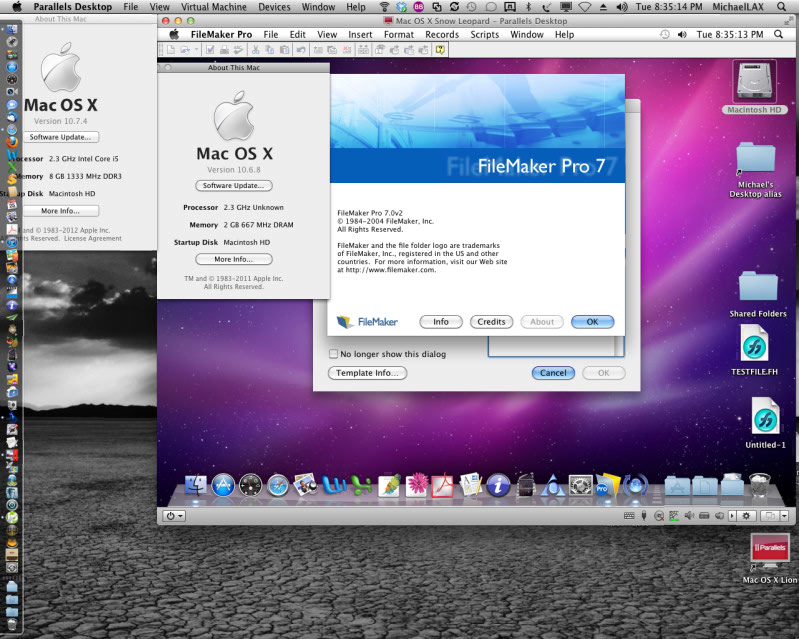799x639 pixels.
Task: Click Template Info... button
Action: coord(367,372)
